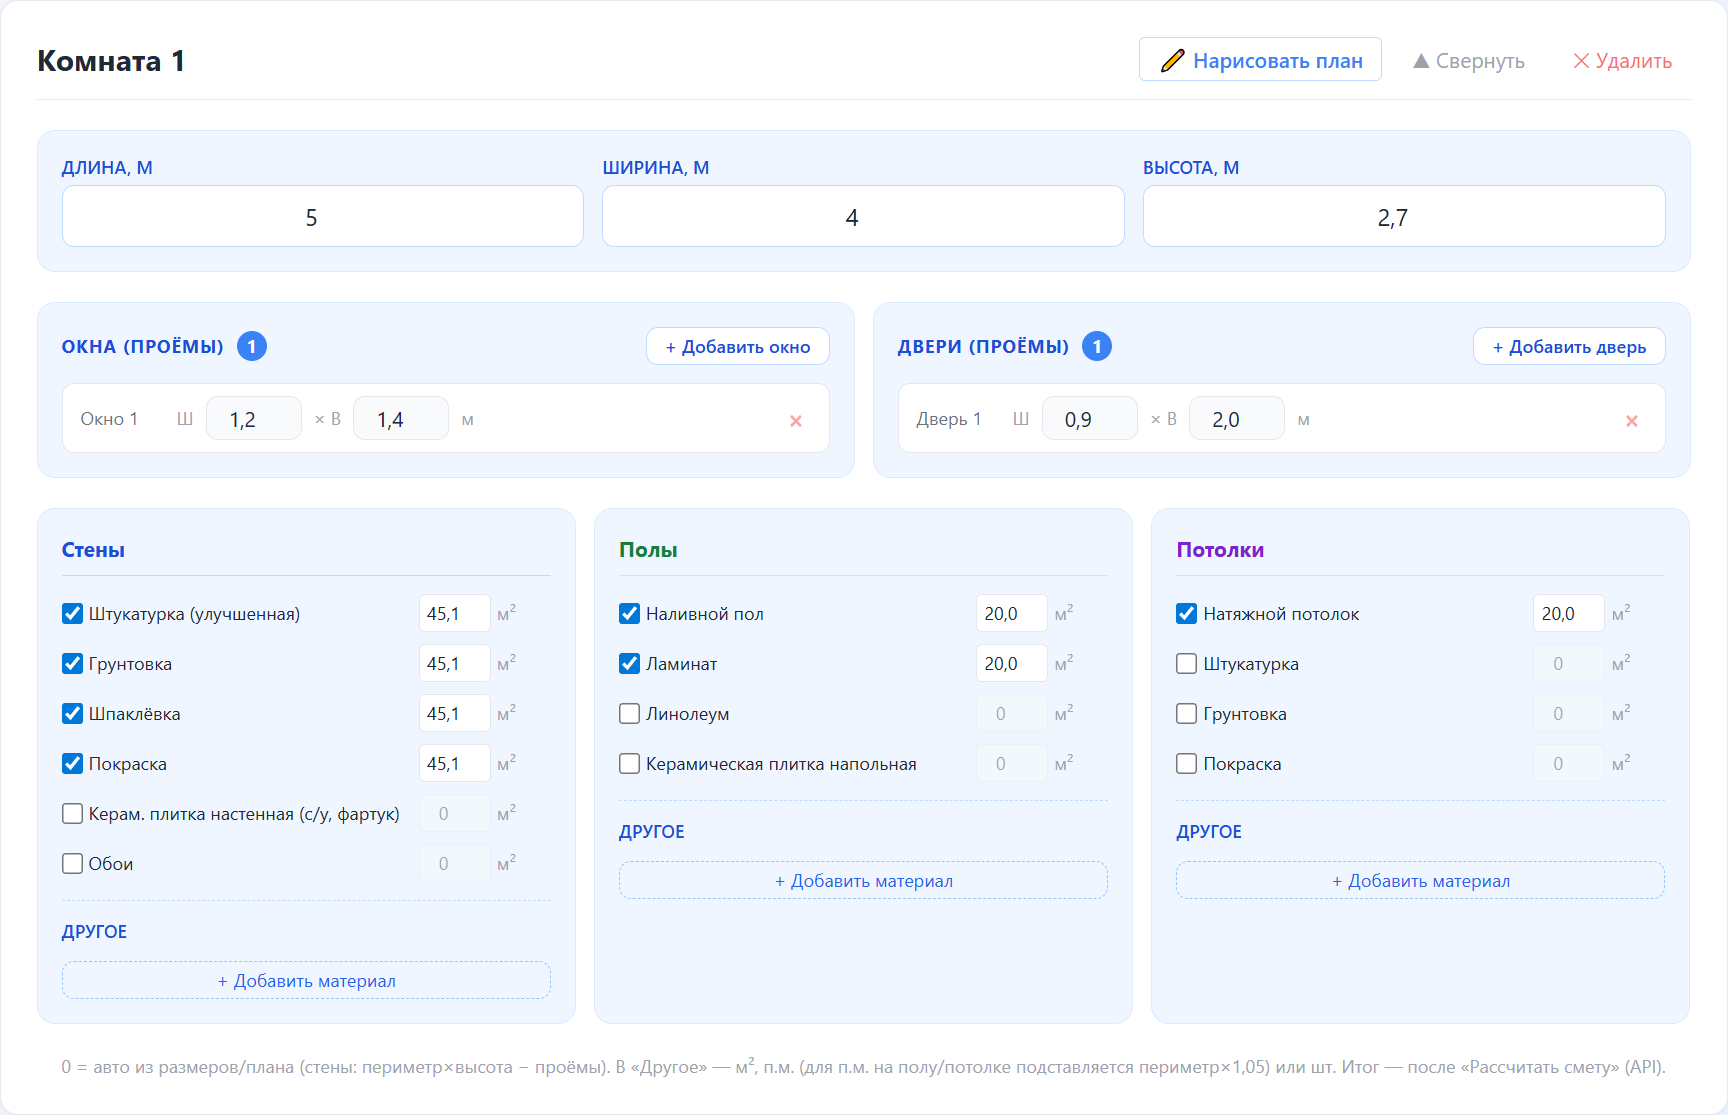The width and height of the screenshot is (1728, 1115).
Task: Add a new window opening
Action: (x=738, y=347)
